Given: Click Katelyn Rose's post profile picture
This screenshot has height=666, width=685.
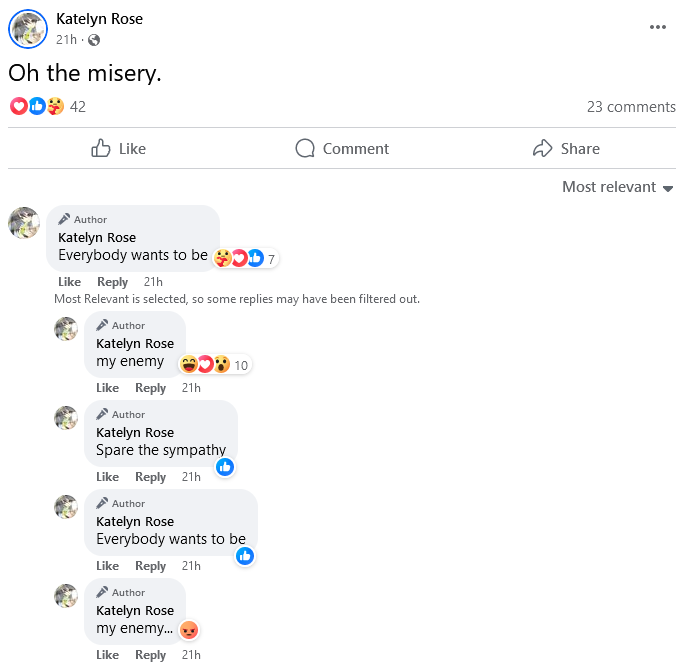Looking at the screenshot, I should pos(28,29).
